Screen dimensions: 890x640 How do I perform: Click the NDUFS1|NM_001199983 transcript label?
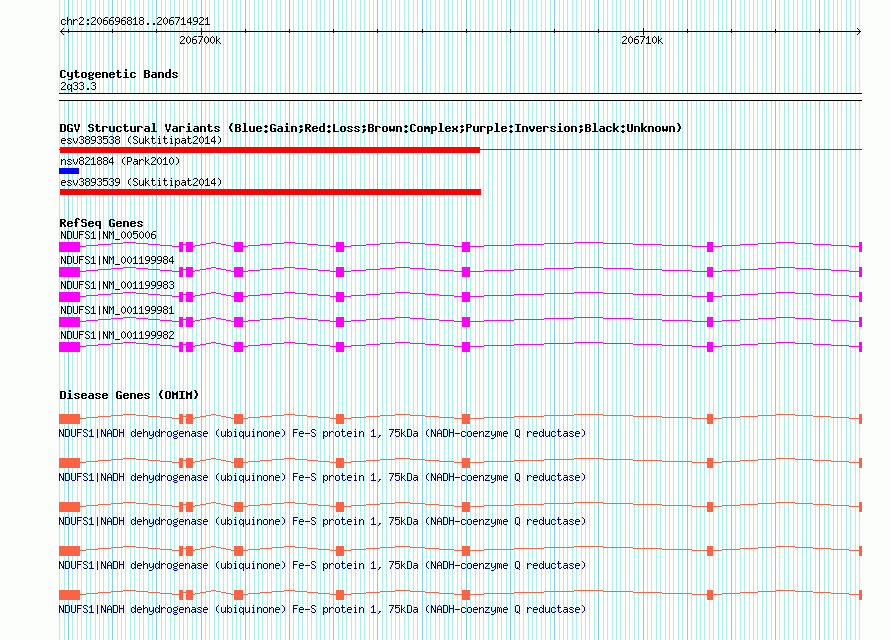(x=117, y=285)
